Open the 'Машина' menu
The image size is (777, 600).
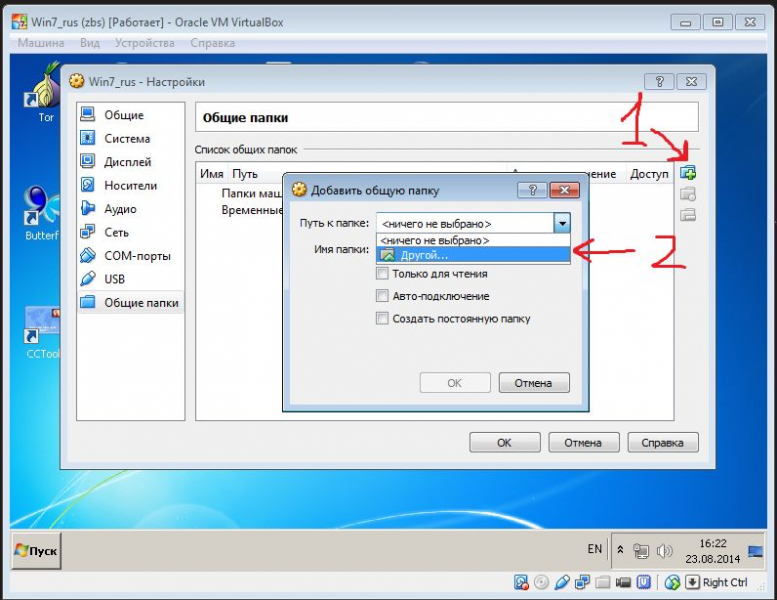41,43
